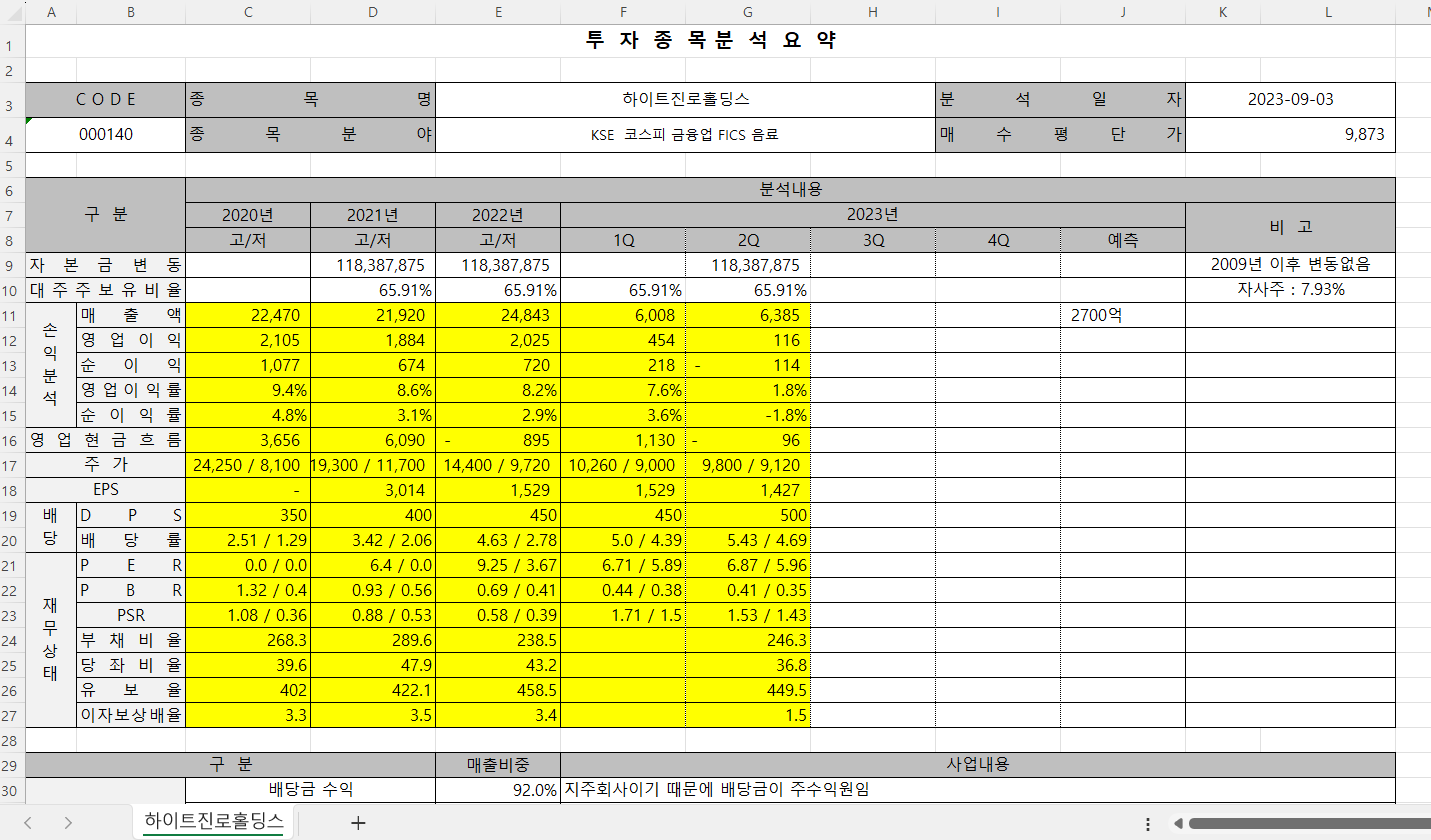Go to the previous sheet with left arrow
Screen dimensions: 1431x840
pos(28,823)
